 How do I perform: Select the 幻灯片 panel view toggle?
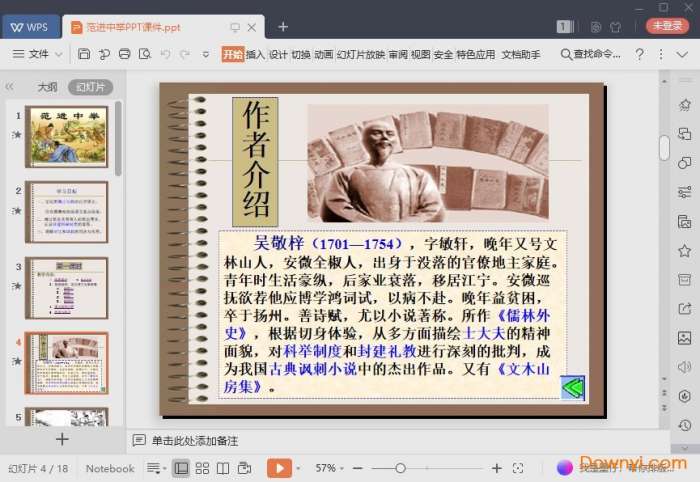pos(90,87)
